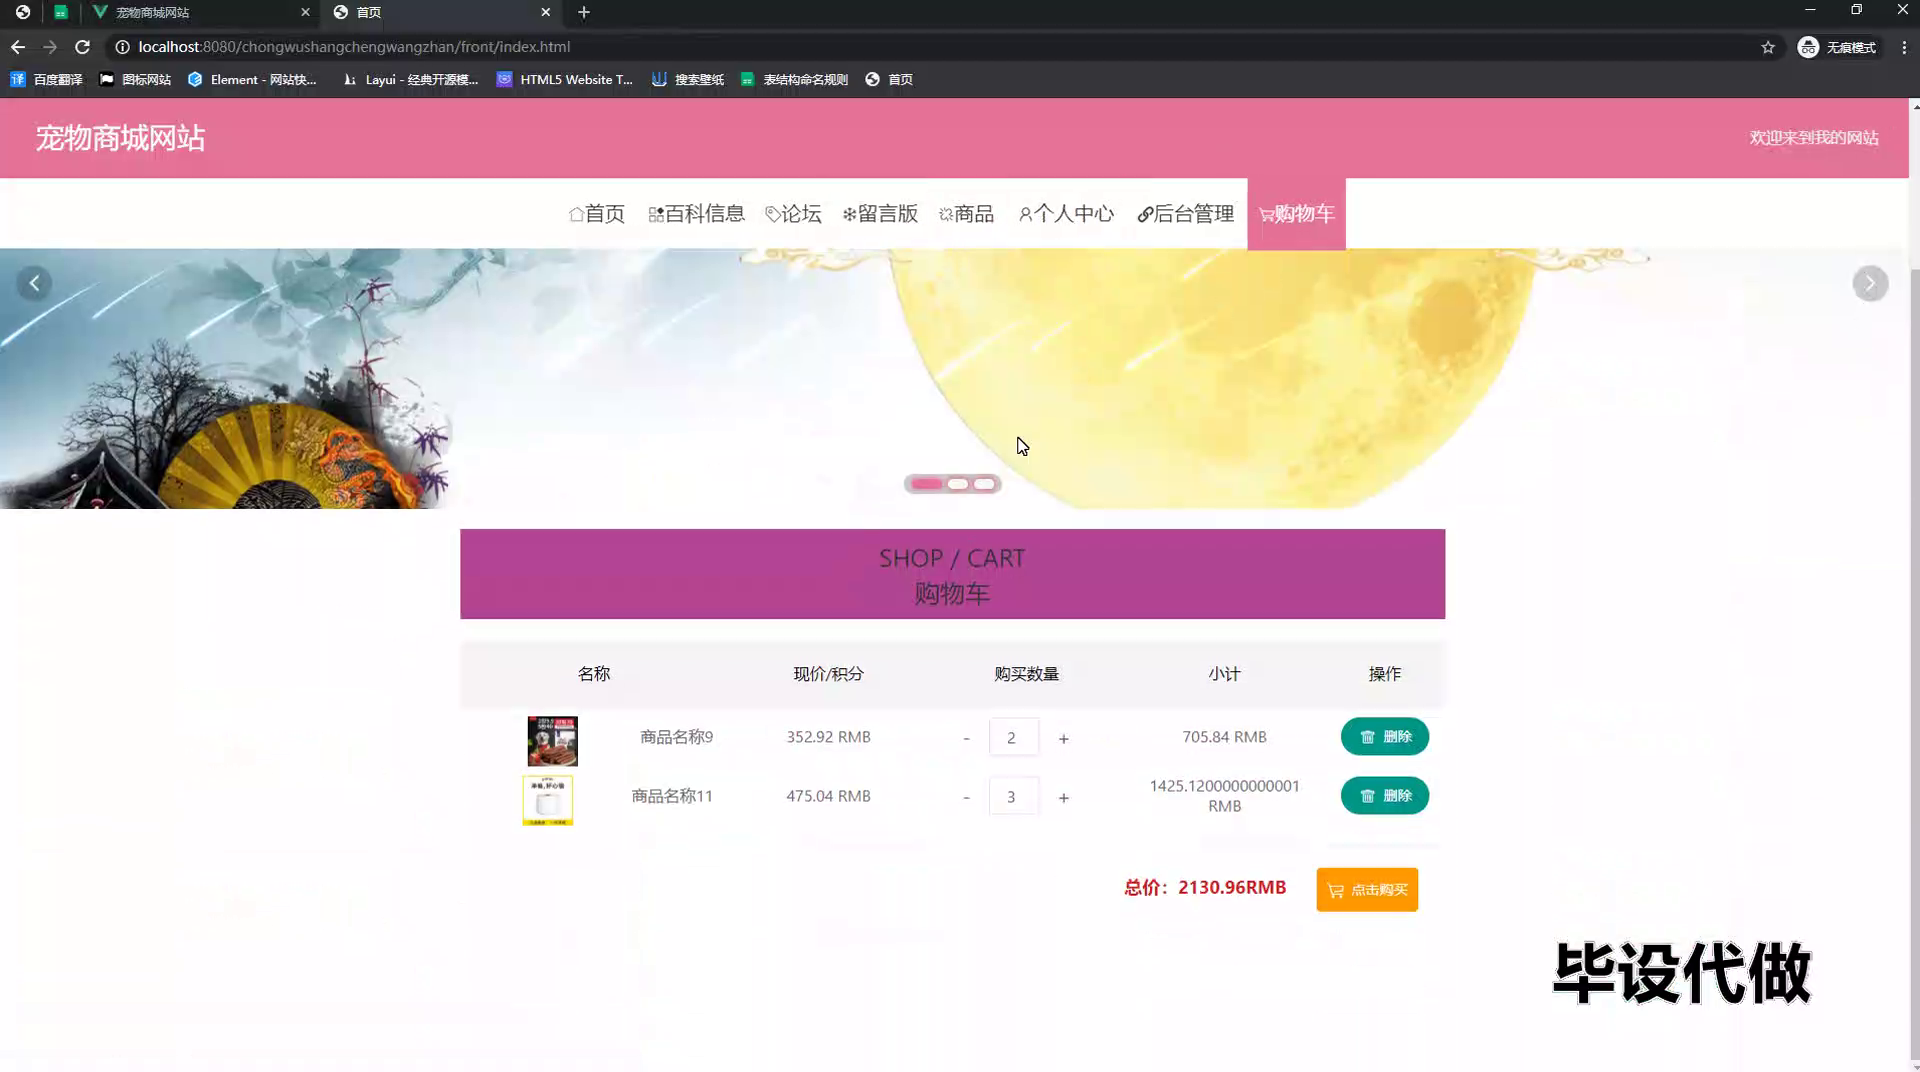Open the 搜索壁纸 bookmark
The height and width of the screenshot is (1072, 1920).
688,80
